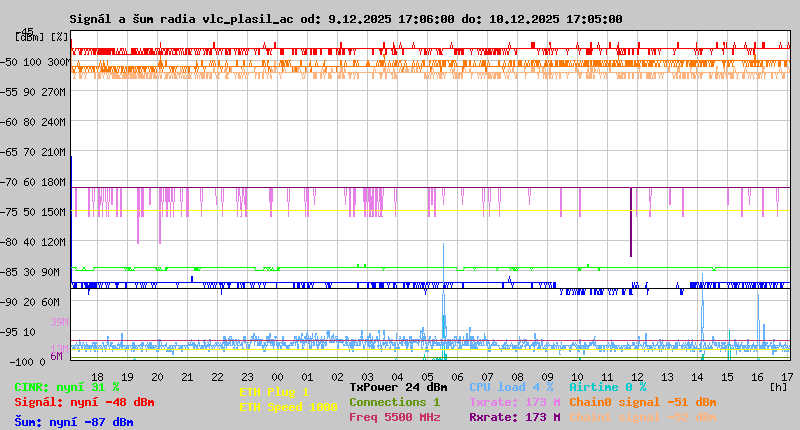Image resolution: width=800 pixels, height=430 pixels.
Task: Click the '21' hour tick on time axis
Action: coord(187,377)
